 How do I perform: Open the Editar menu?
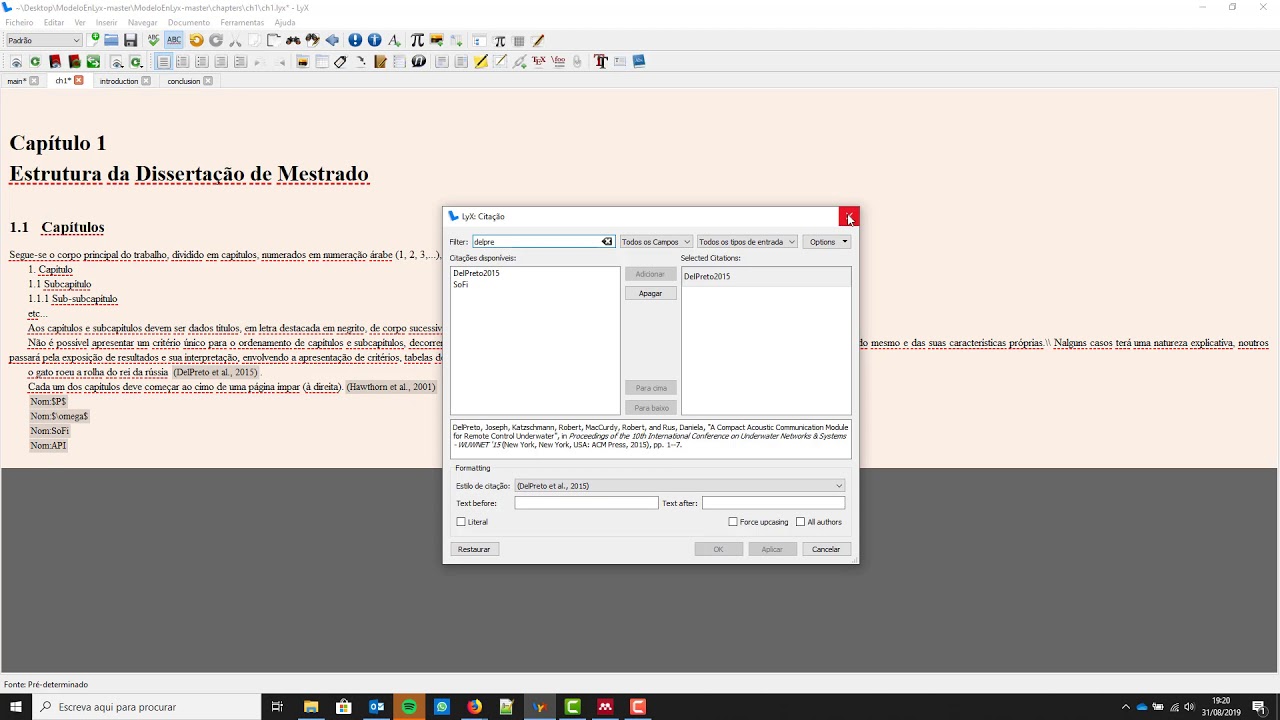54,22
